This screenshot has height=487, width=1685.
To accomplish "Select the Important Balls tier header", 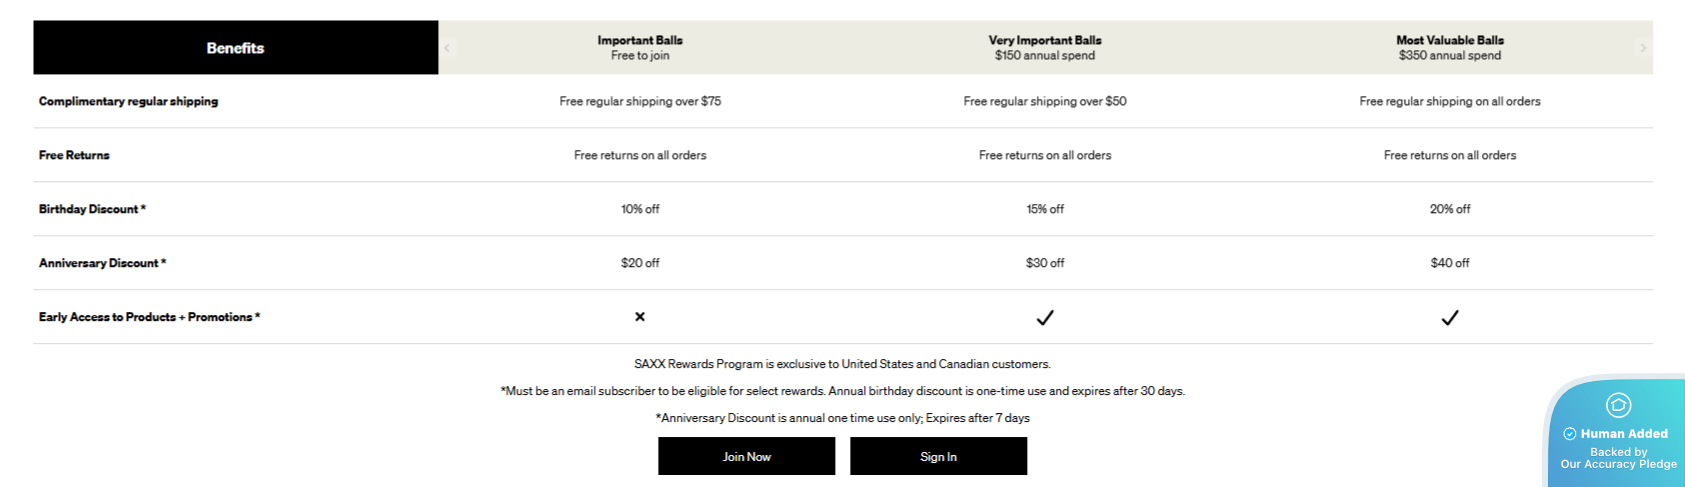I will (x=640, y=48).
